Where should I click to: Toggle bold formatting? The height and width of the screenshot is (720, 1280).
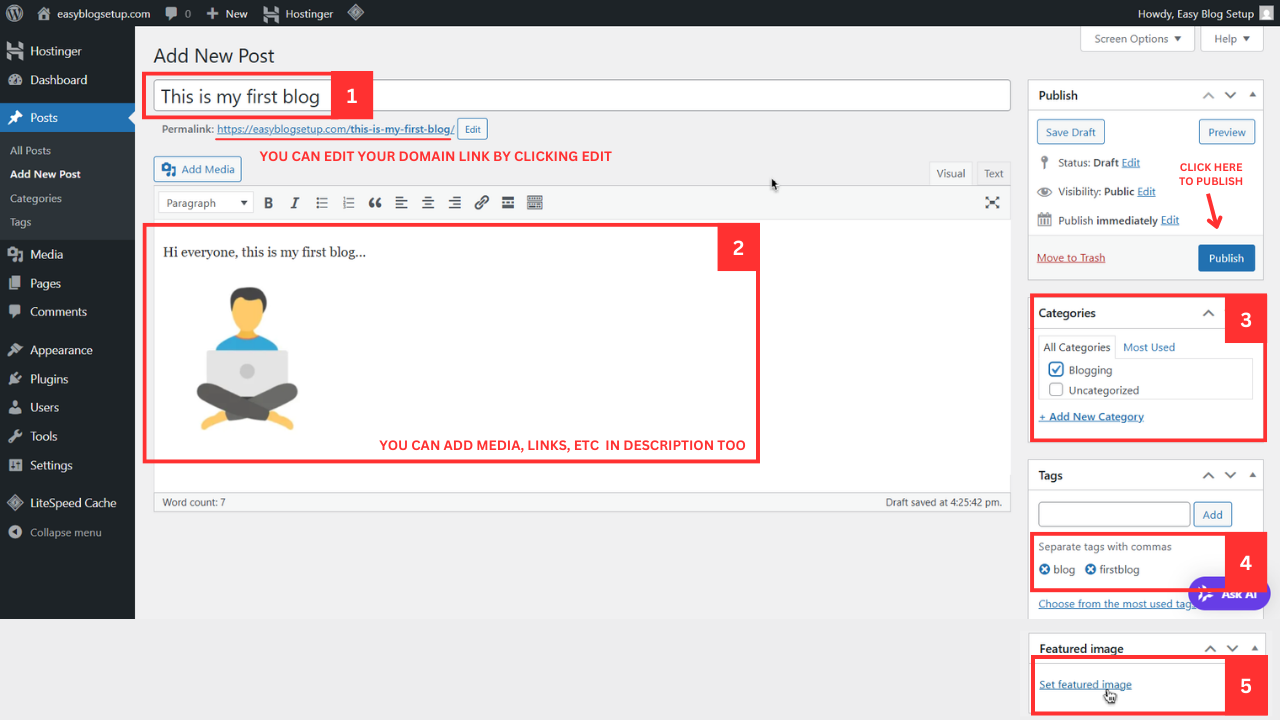(x=268, y=203)
